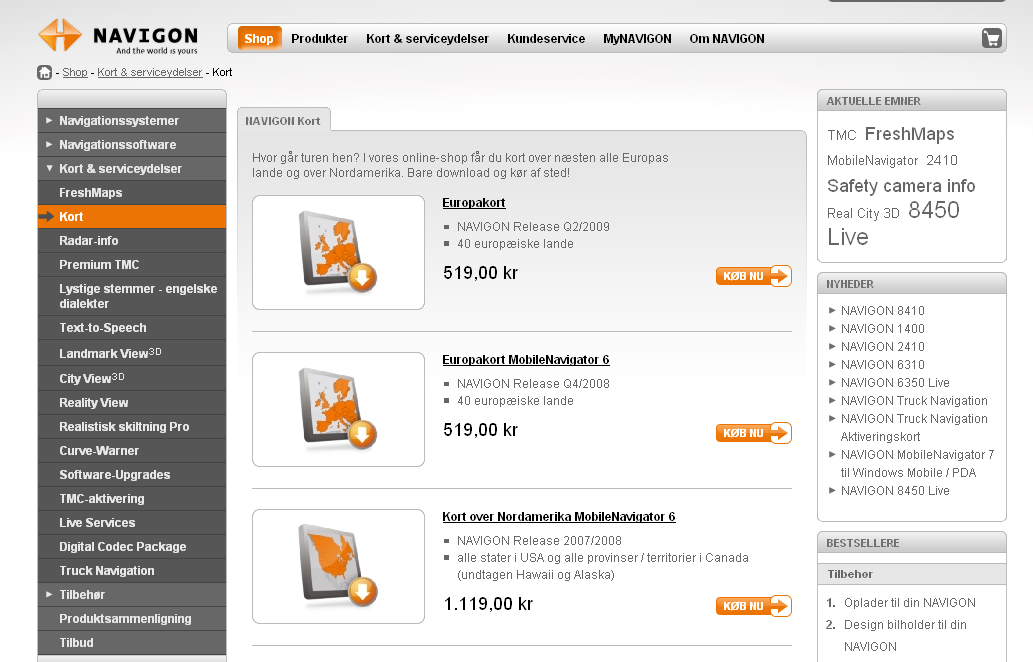This screenshot has width=1033, height=662.
Task: Click the North America map image
Action: 338,566
